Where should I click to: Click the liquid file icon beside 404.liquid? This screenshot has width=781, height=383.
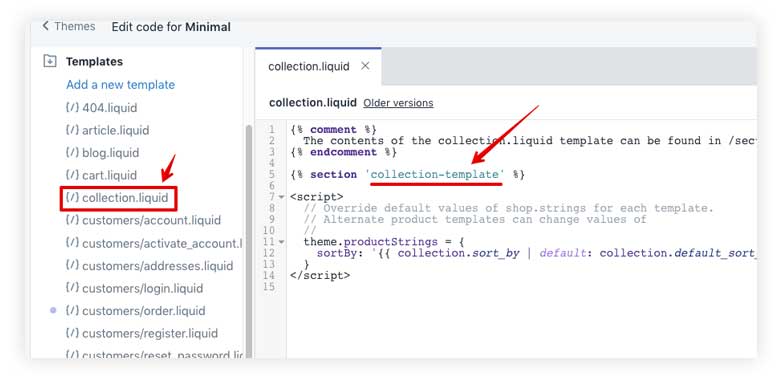[72, 108]
